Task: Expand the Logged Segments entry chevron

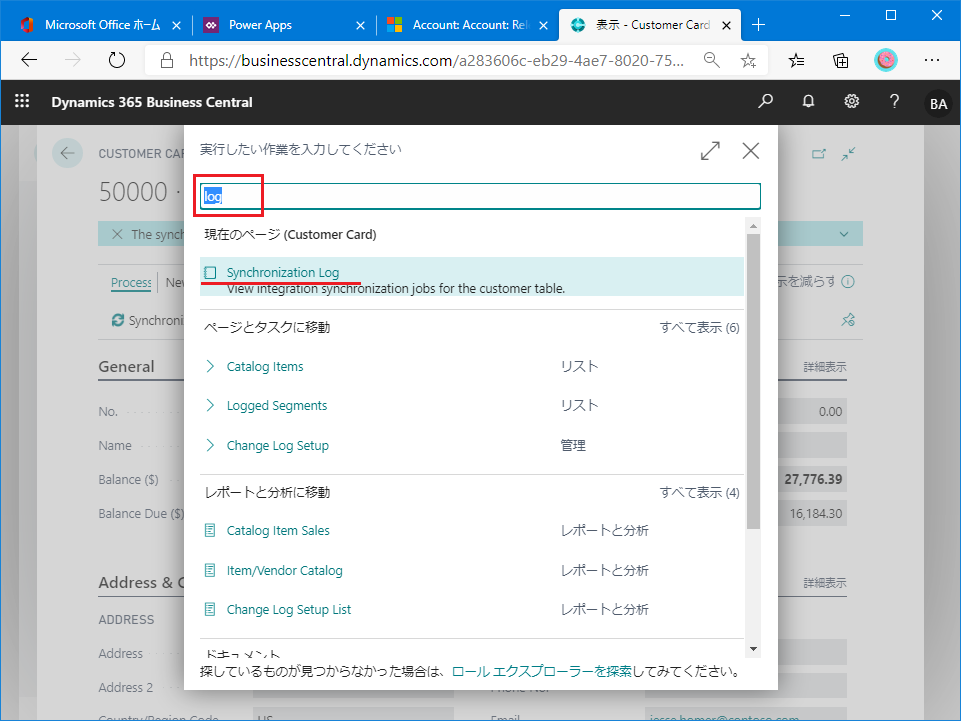Action: tap(210, 406)
